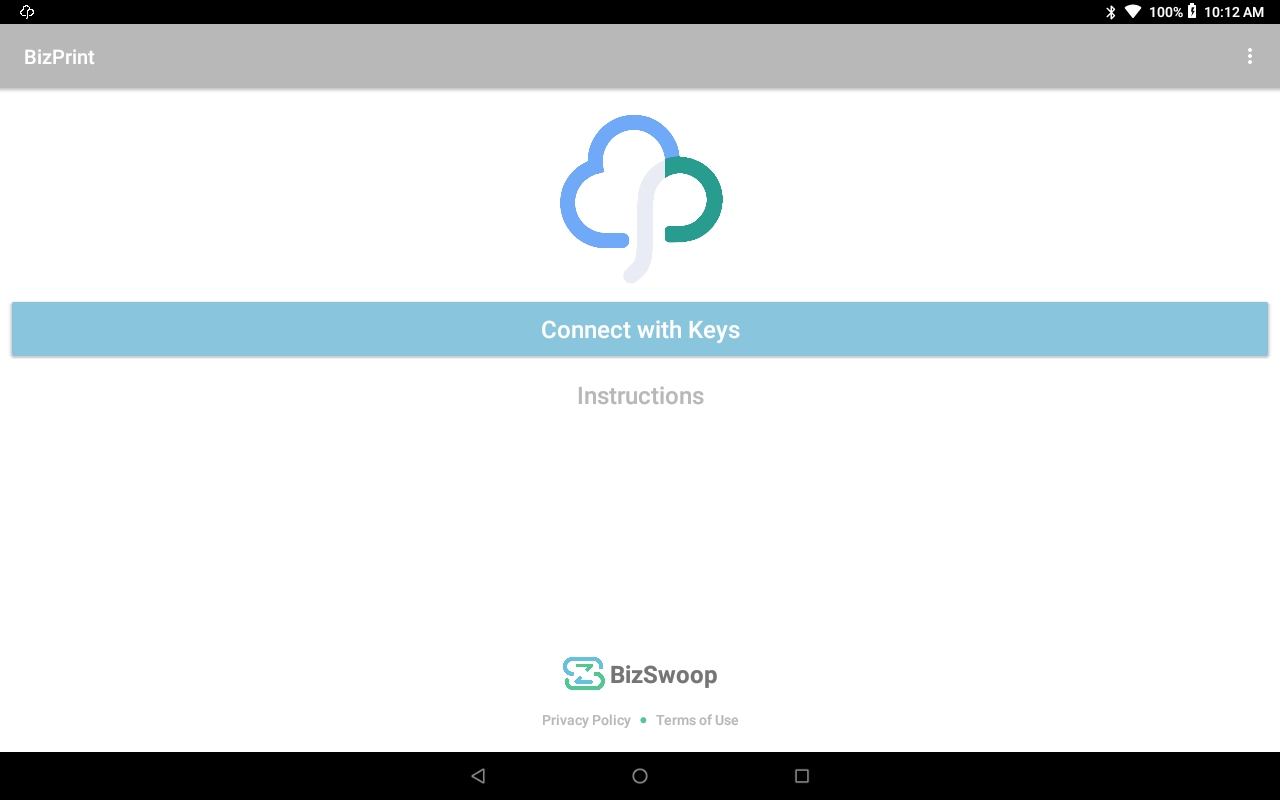Open the Instructions link

(x=640, y=396)
